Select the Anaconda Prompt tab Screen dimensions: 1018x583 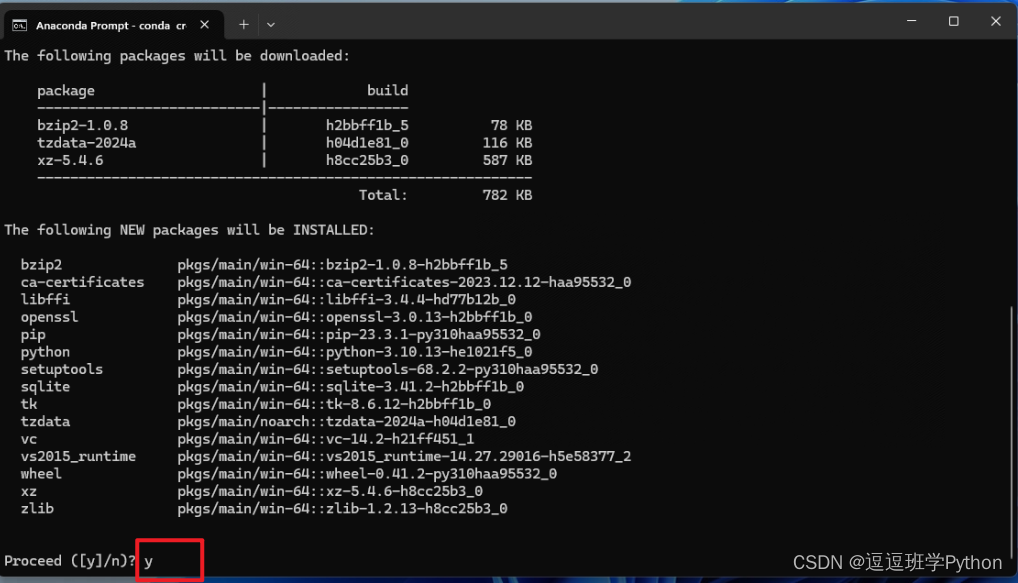[x=114, y=25]
